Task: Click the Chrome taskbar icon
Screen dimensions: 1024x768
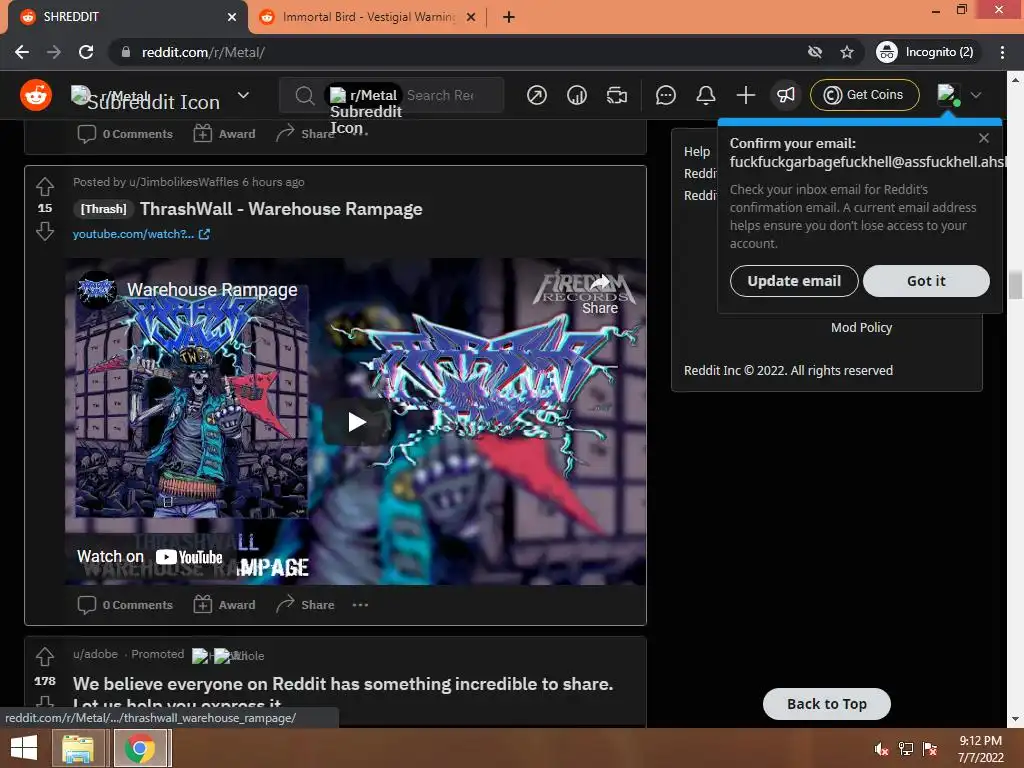Action: pos(140,748)
